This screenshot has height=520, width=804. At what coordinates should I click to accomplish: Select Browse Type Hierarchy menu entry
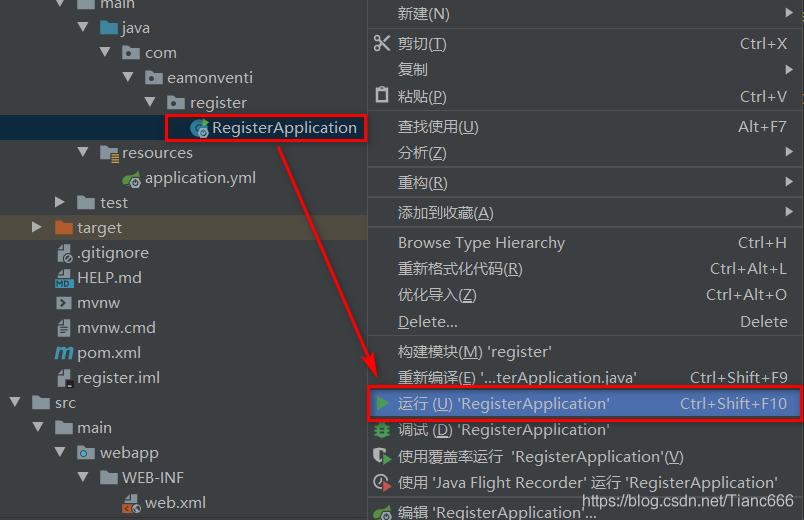(x=585, y=243)
